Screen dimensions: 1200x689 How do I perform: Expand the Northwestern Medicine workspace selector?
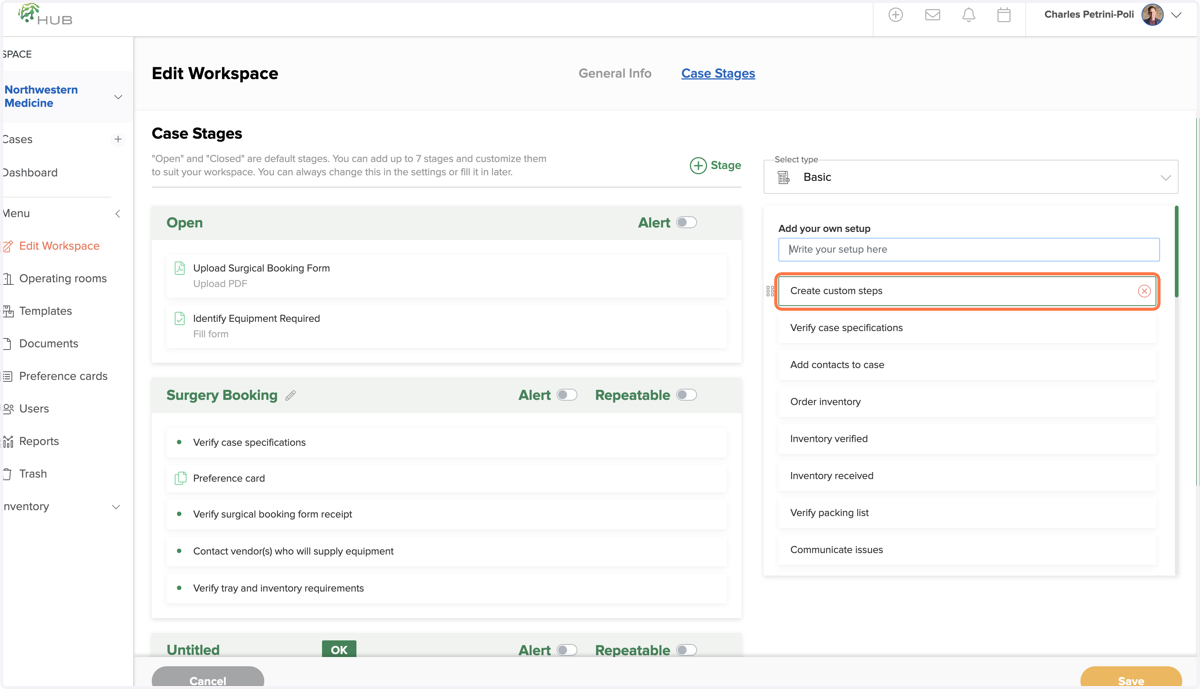point(118,97)
